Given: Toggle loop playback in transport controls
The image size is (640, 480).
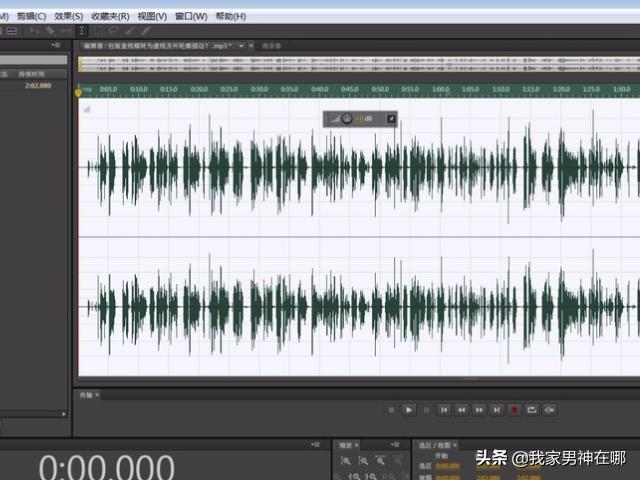Looking at the screenshot, I should coord(531,409).
